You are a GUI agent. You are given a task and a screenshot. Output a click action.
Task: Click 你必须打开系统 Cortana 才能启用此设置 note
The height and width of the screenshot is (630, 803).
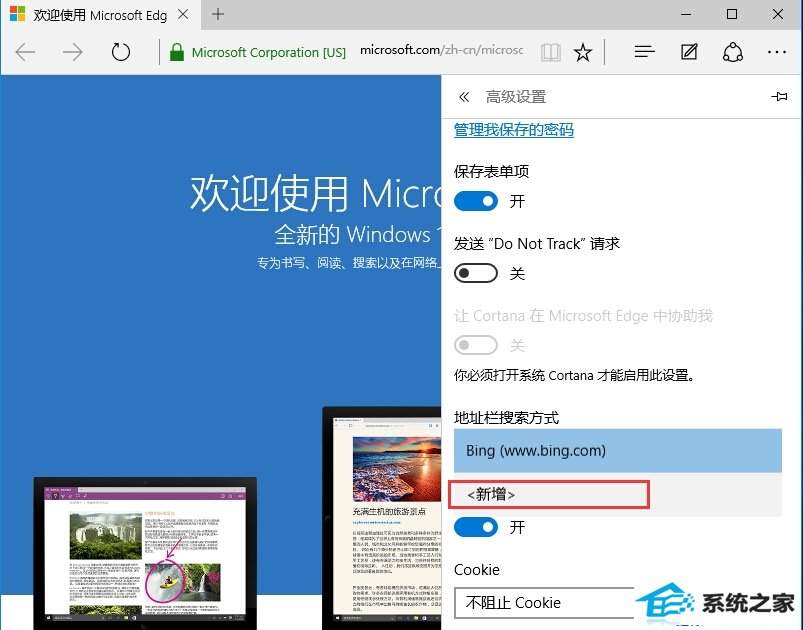[575, 375]
